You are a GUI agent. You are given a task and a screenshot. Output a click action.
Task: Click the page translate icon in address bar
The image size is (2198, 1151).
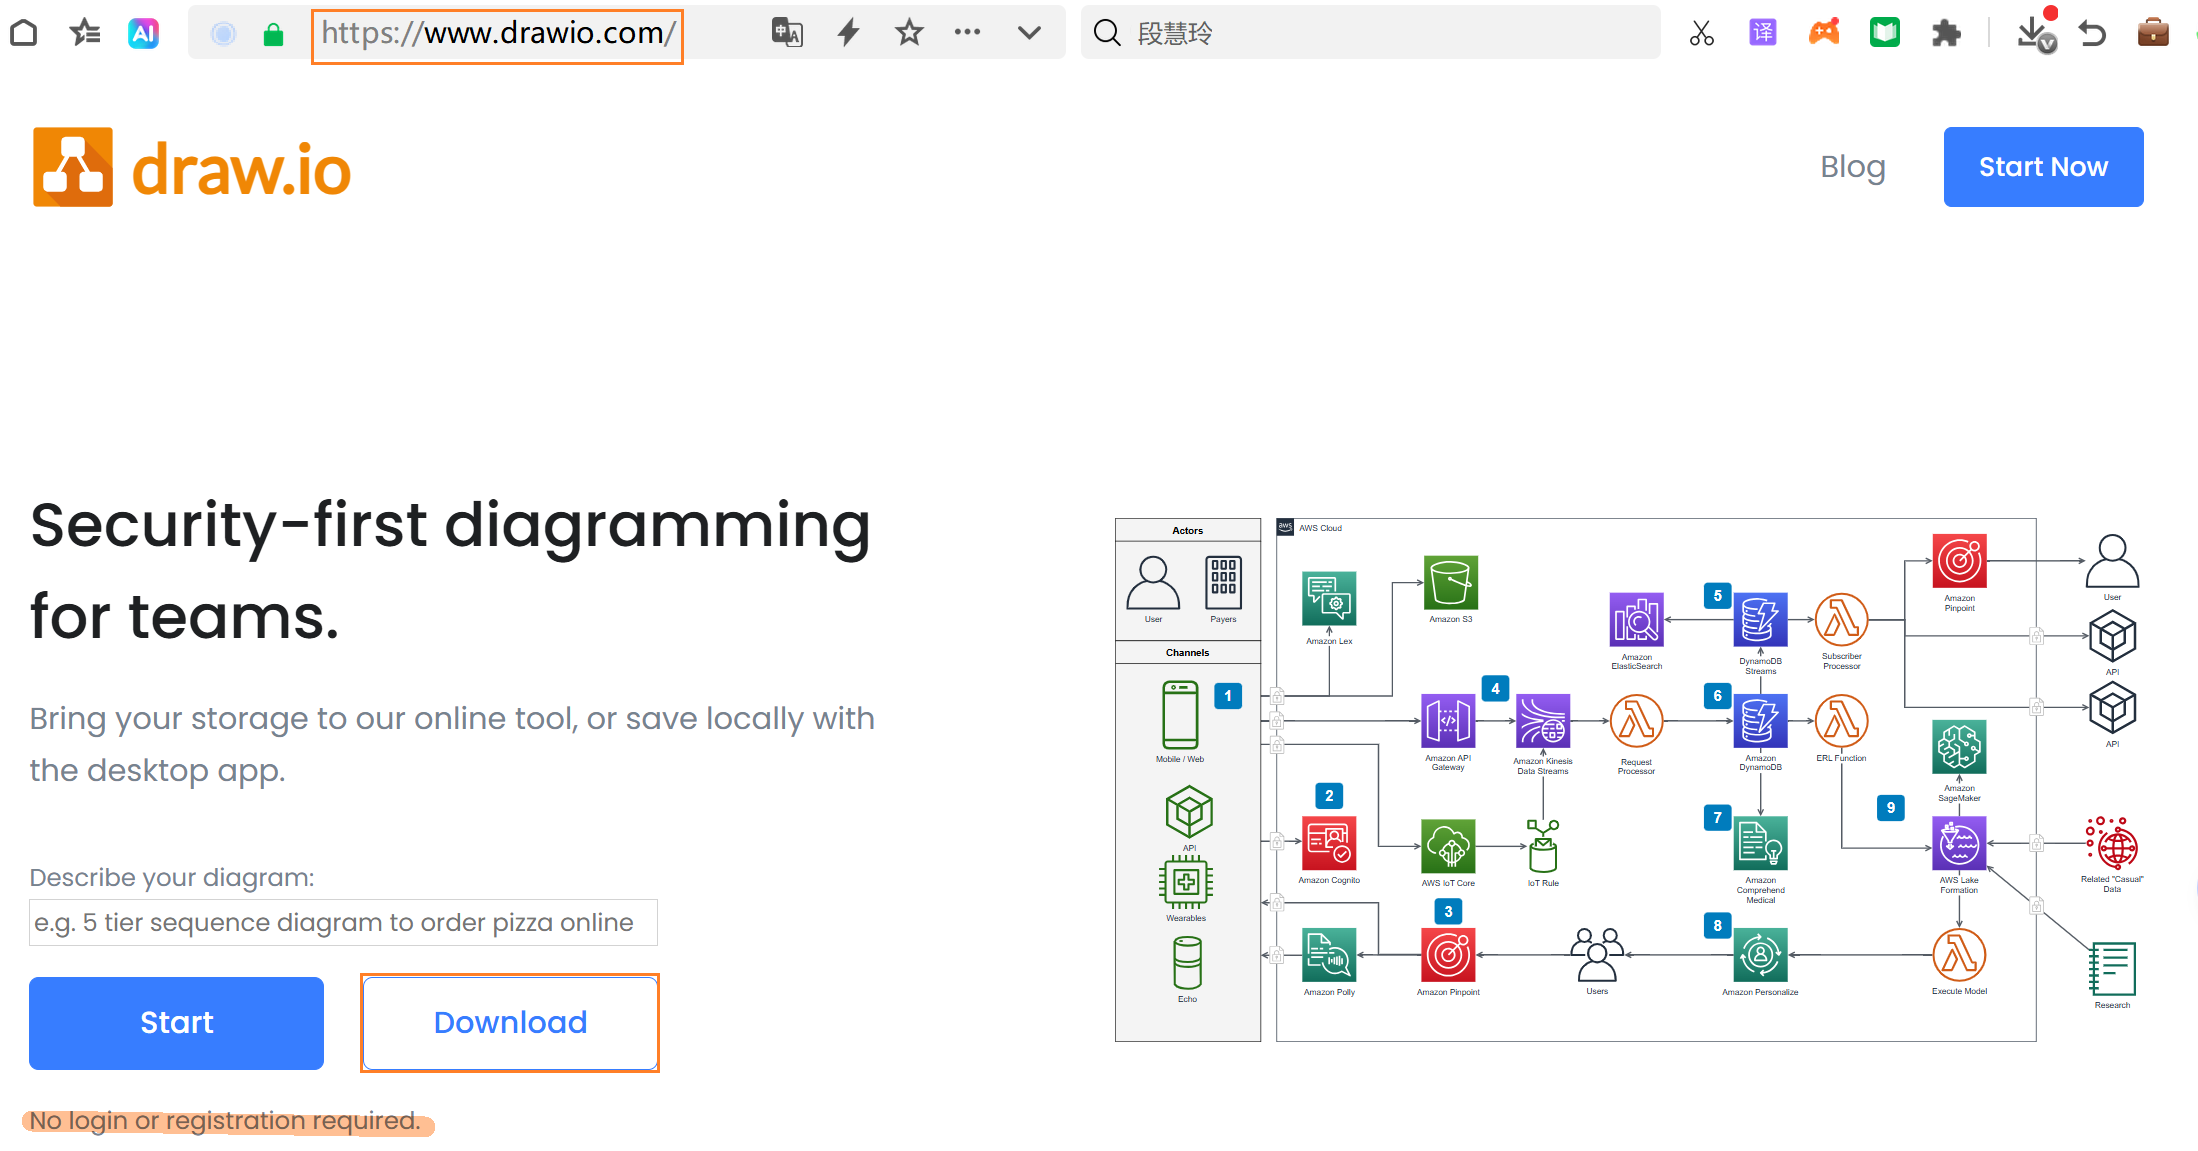[x=787, y=33]
